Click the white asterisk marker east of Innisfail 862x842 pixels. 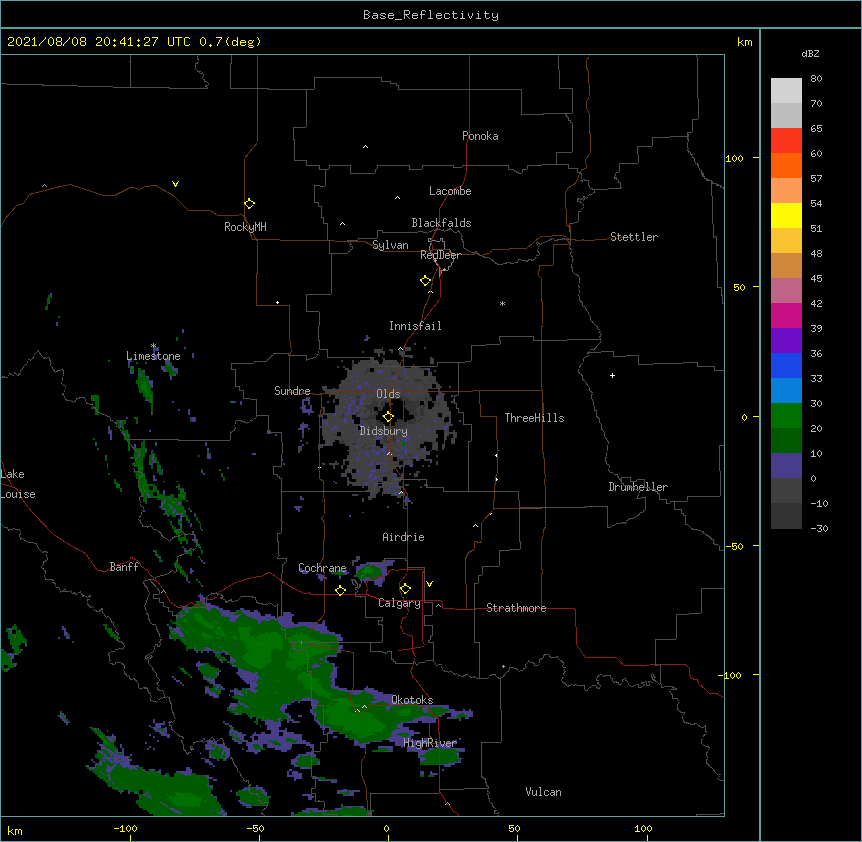coord(502,304)
